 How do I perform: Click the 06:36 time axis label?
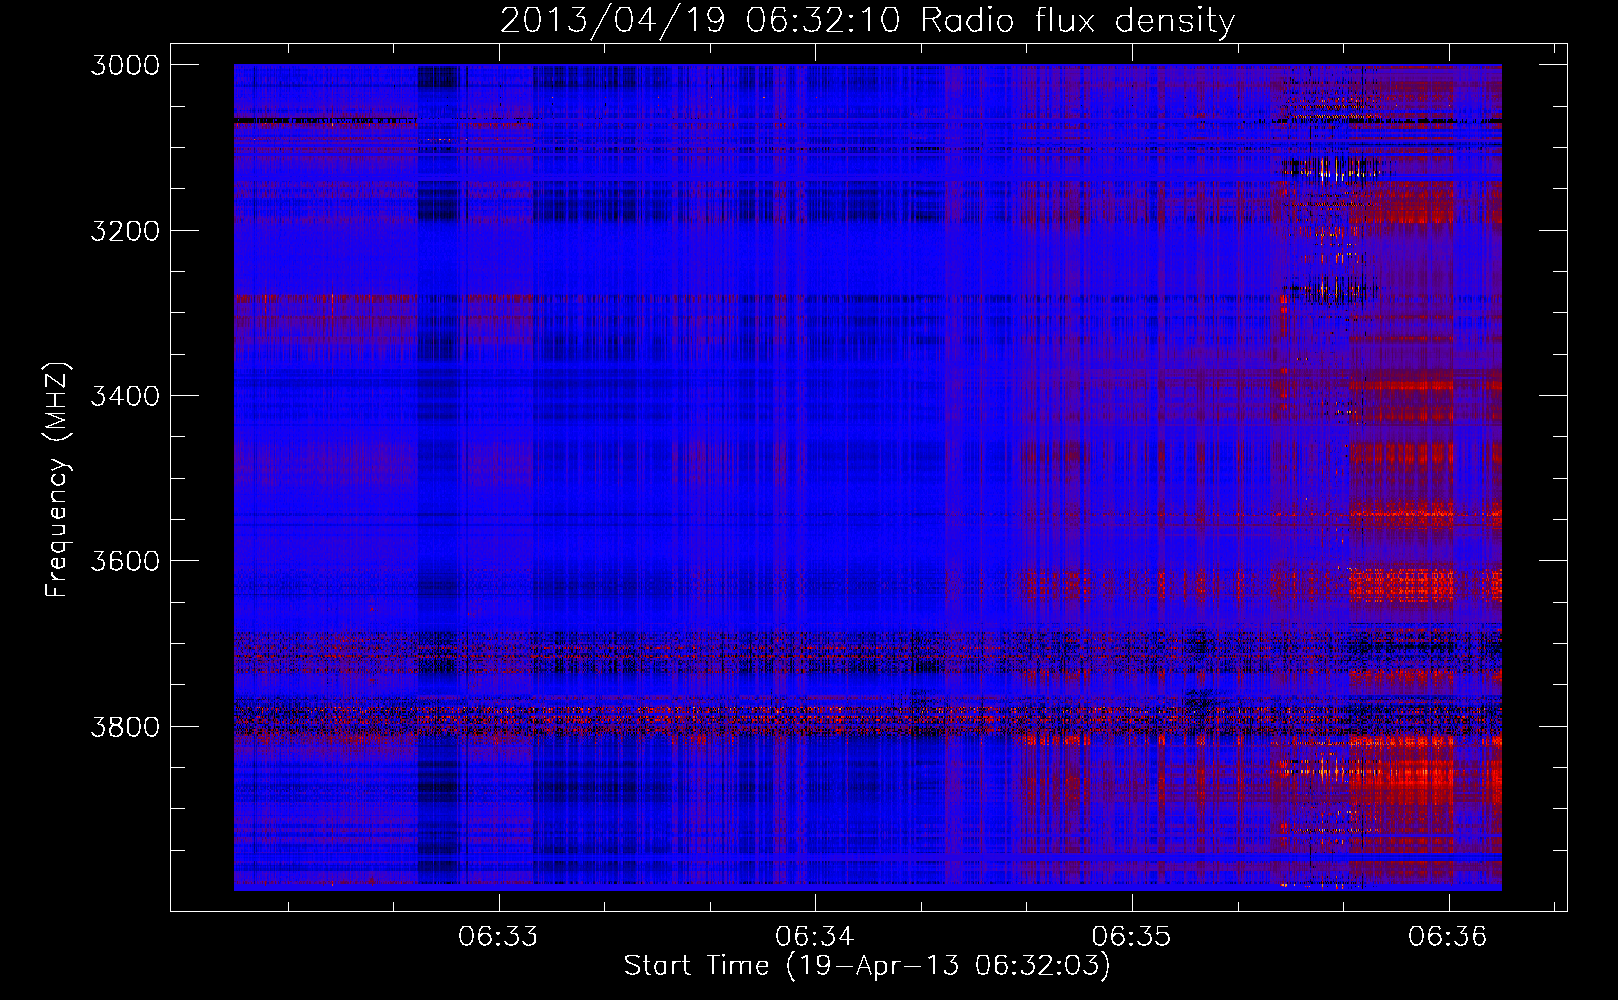1448,937
